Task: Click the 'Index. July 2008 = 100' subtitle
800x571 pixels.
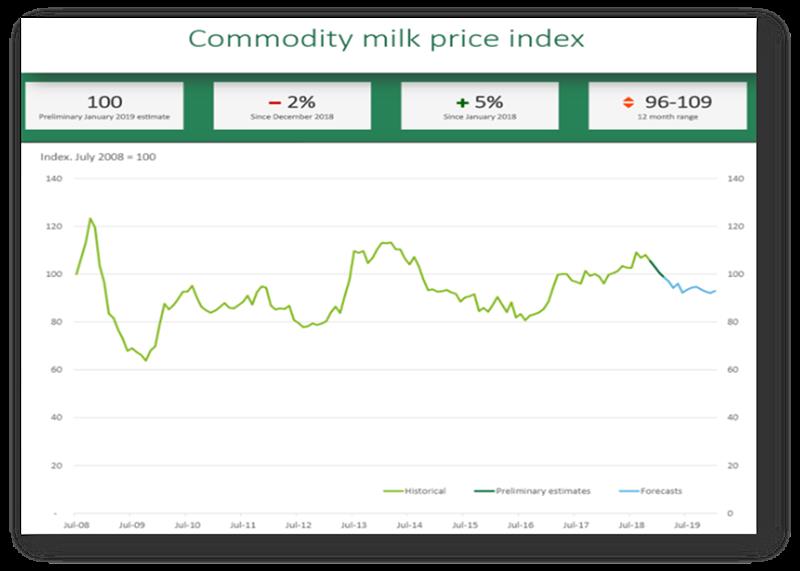Action: [x=98, y=157]
